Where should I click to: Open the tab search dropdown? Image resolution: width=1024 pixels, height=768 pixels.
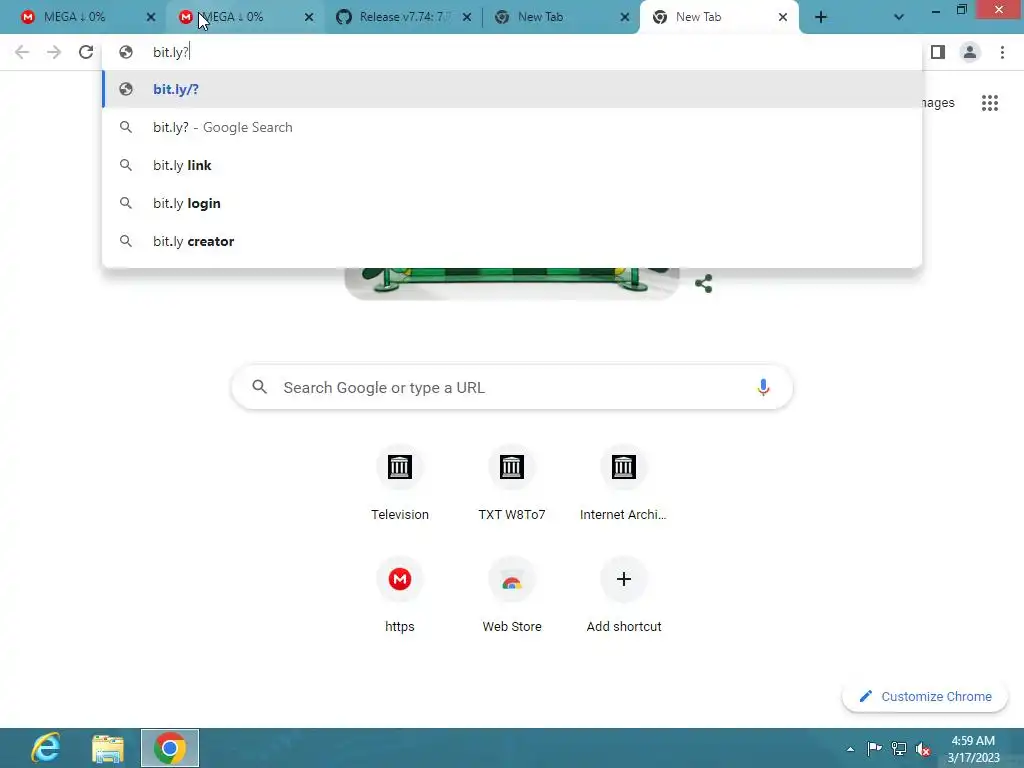pyautogui.click(x=899, y=18)
